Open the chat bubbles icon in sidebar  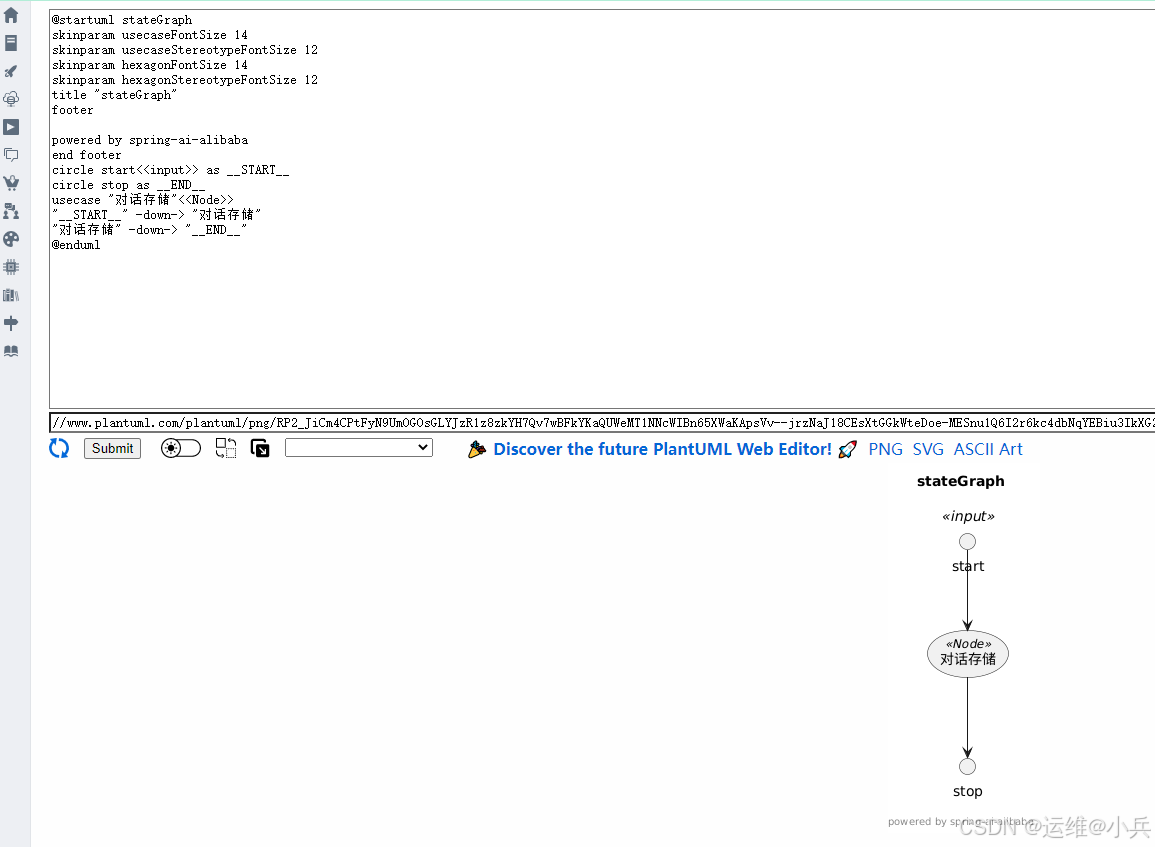point(11,155)
